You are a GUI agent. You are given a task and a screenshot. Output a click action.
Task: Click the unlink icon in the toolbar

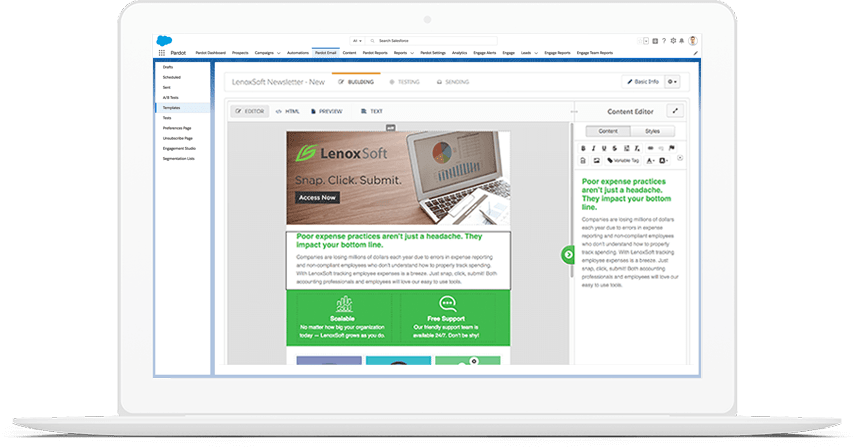(661, 148)
